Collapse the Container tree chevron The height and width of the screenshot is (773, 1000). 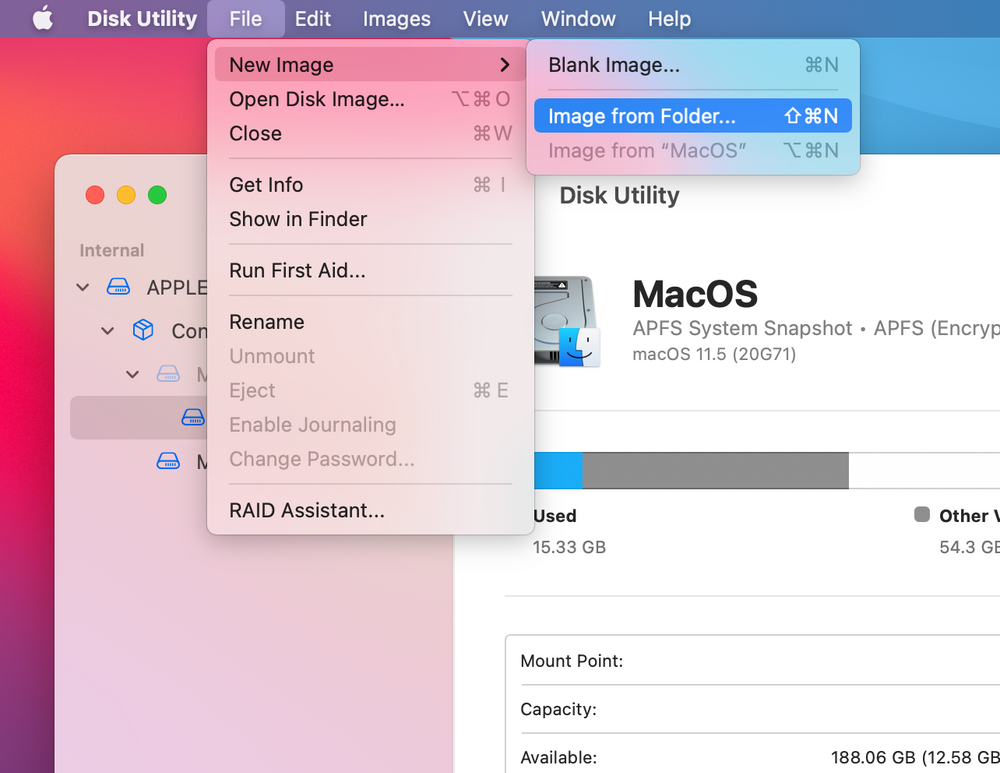click(108, 331)
